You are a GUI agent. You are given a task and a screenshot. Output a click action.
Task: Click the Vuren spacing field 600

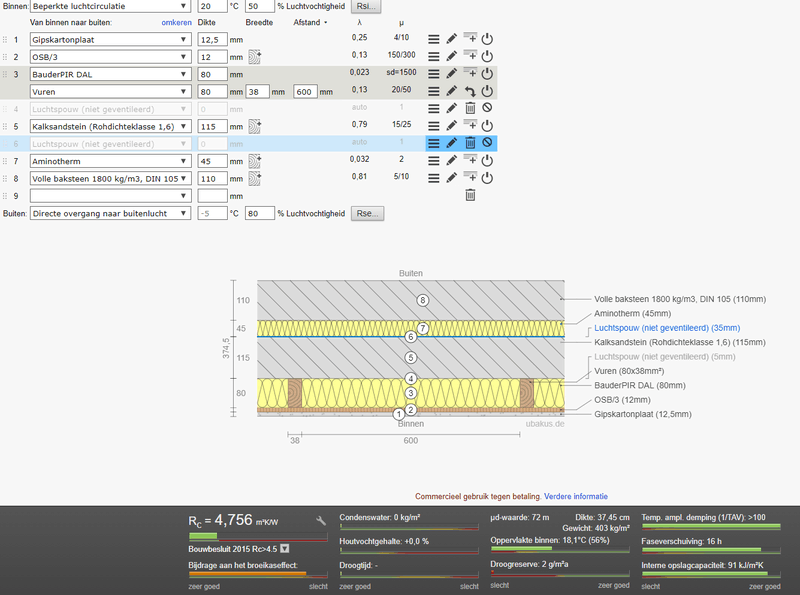(x=306, y=92)
